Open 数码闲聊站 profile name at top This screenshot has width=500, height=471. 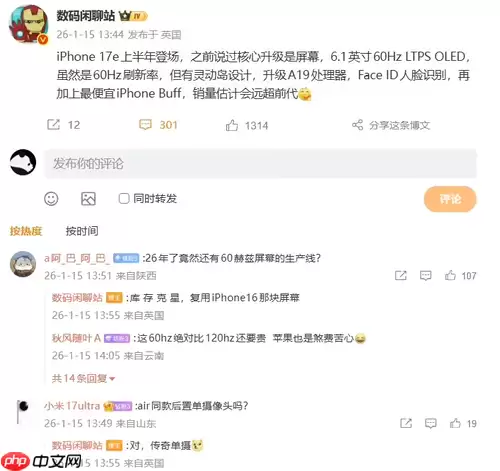(85, 15)
